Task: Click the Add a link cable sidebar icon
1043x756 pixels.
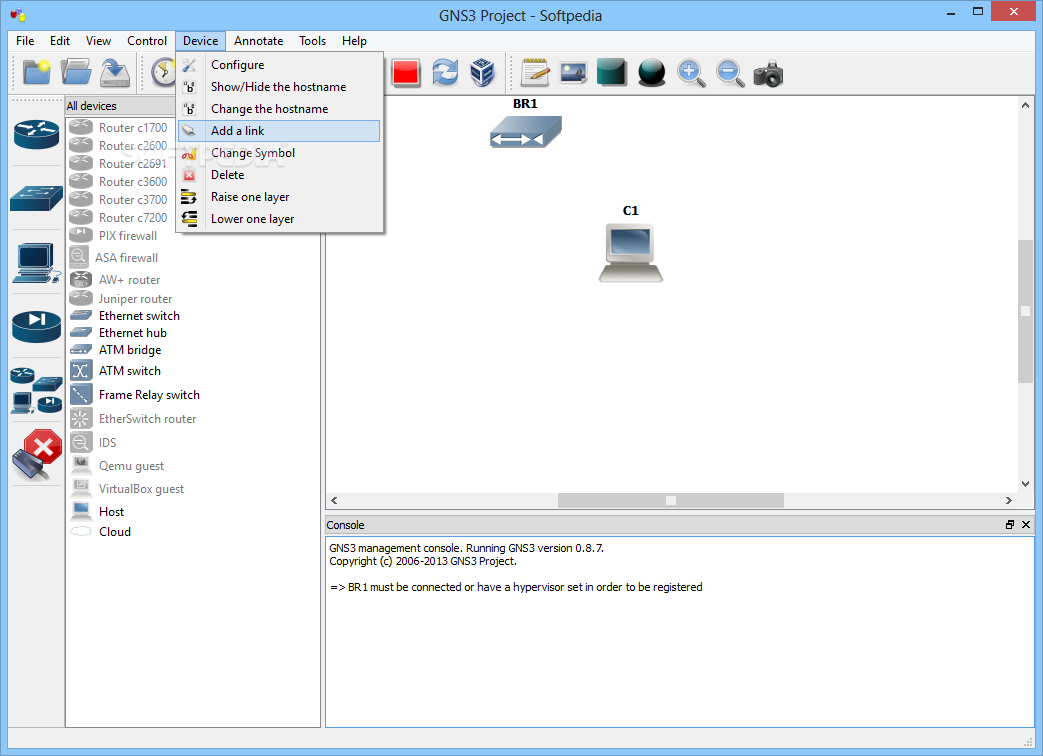Action: coord(37,455)
